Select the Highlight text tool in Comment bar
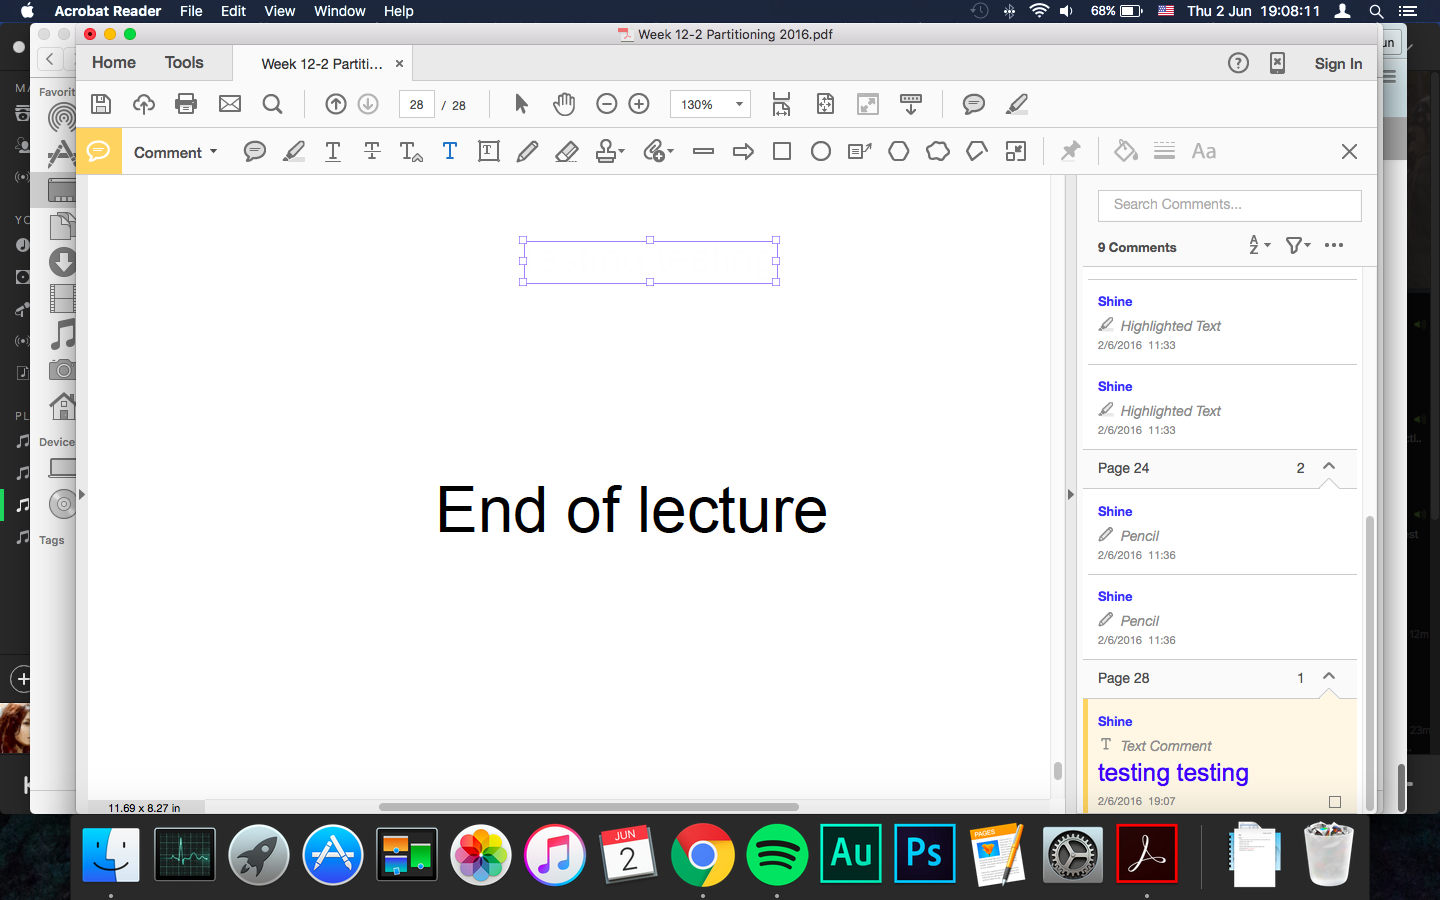1440x900 pixels. [x=294, y=152]
